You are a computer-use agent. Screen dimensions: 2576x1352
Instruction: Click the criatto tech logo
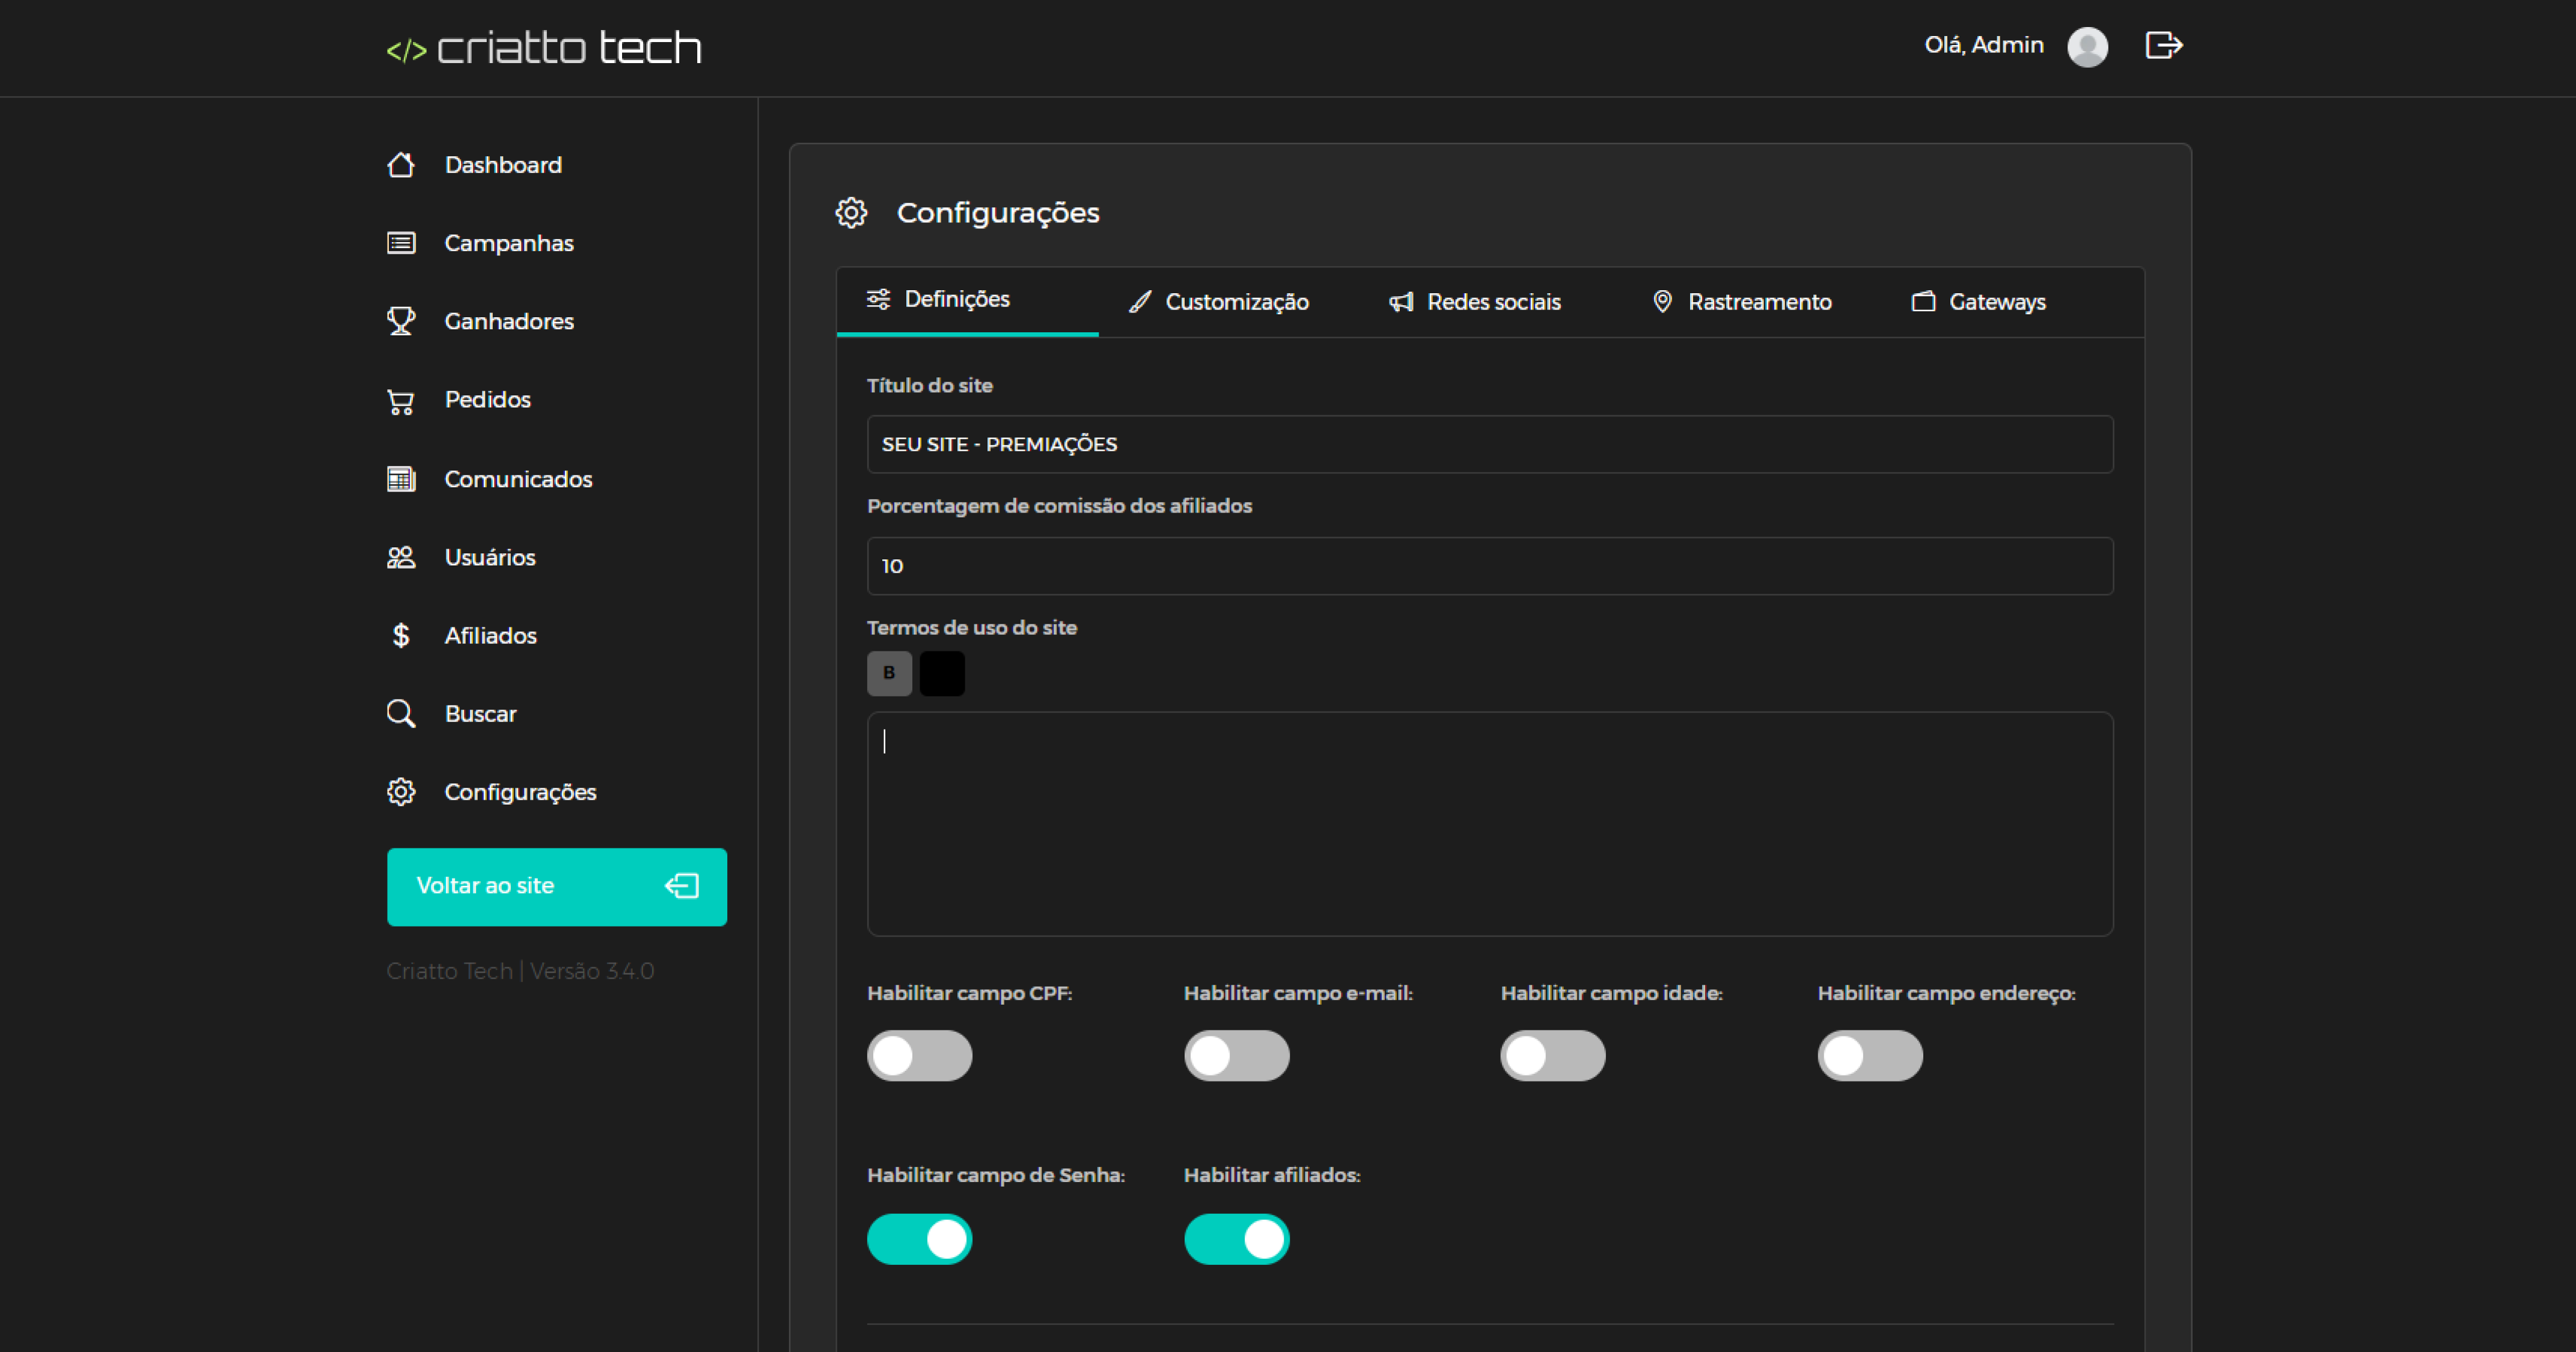tap(544, 48)
